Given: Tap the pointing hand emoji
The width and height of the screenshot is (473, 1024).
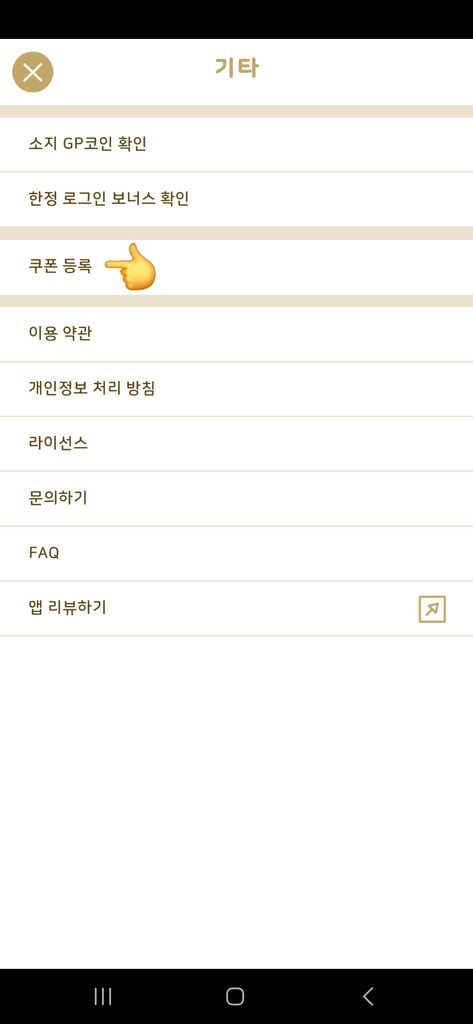Looking at the screenshot, I should tap(131, 267).
